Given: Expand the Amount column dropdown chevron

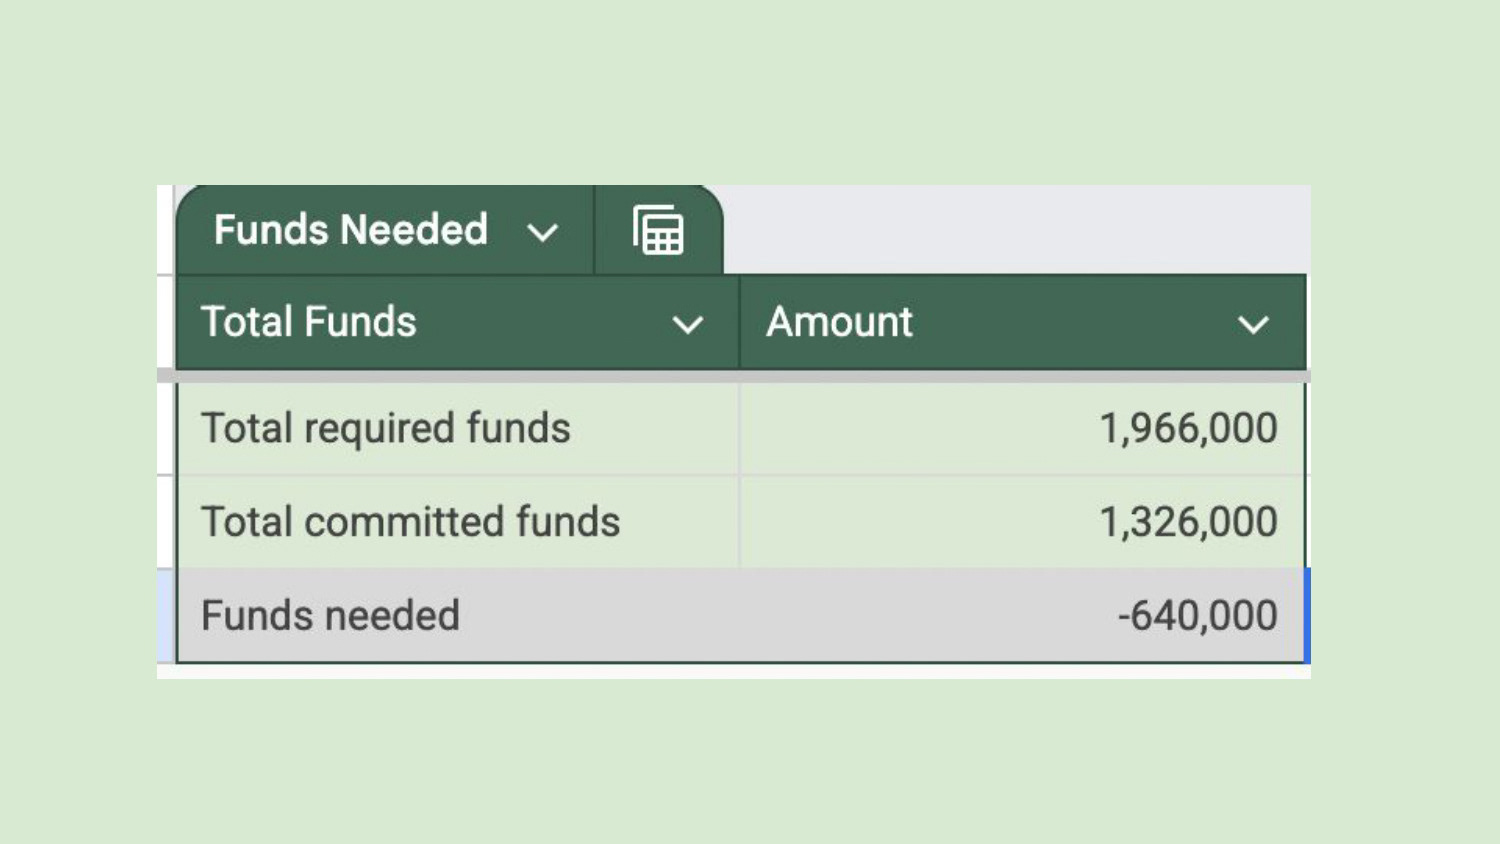Looking at the screenshot, I should 1252,324.
